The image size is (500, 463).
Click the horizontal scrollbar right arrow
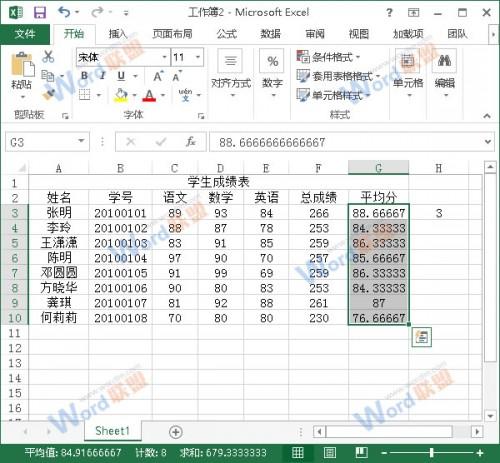coord(477,432)
